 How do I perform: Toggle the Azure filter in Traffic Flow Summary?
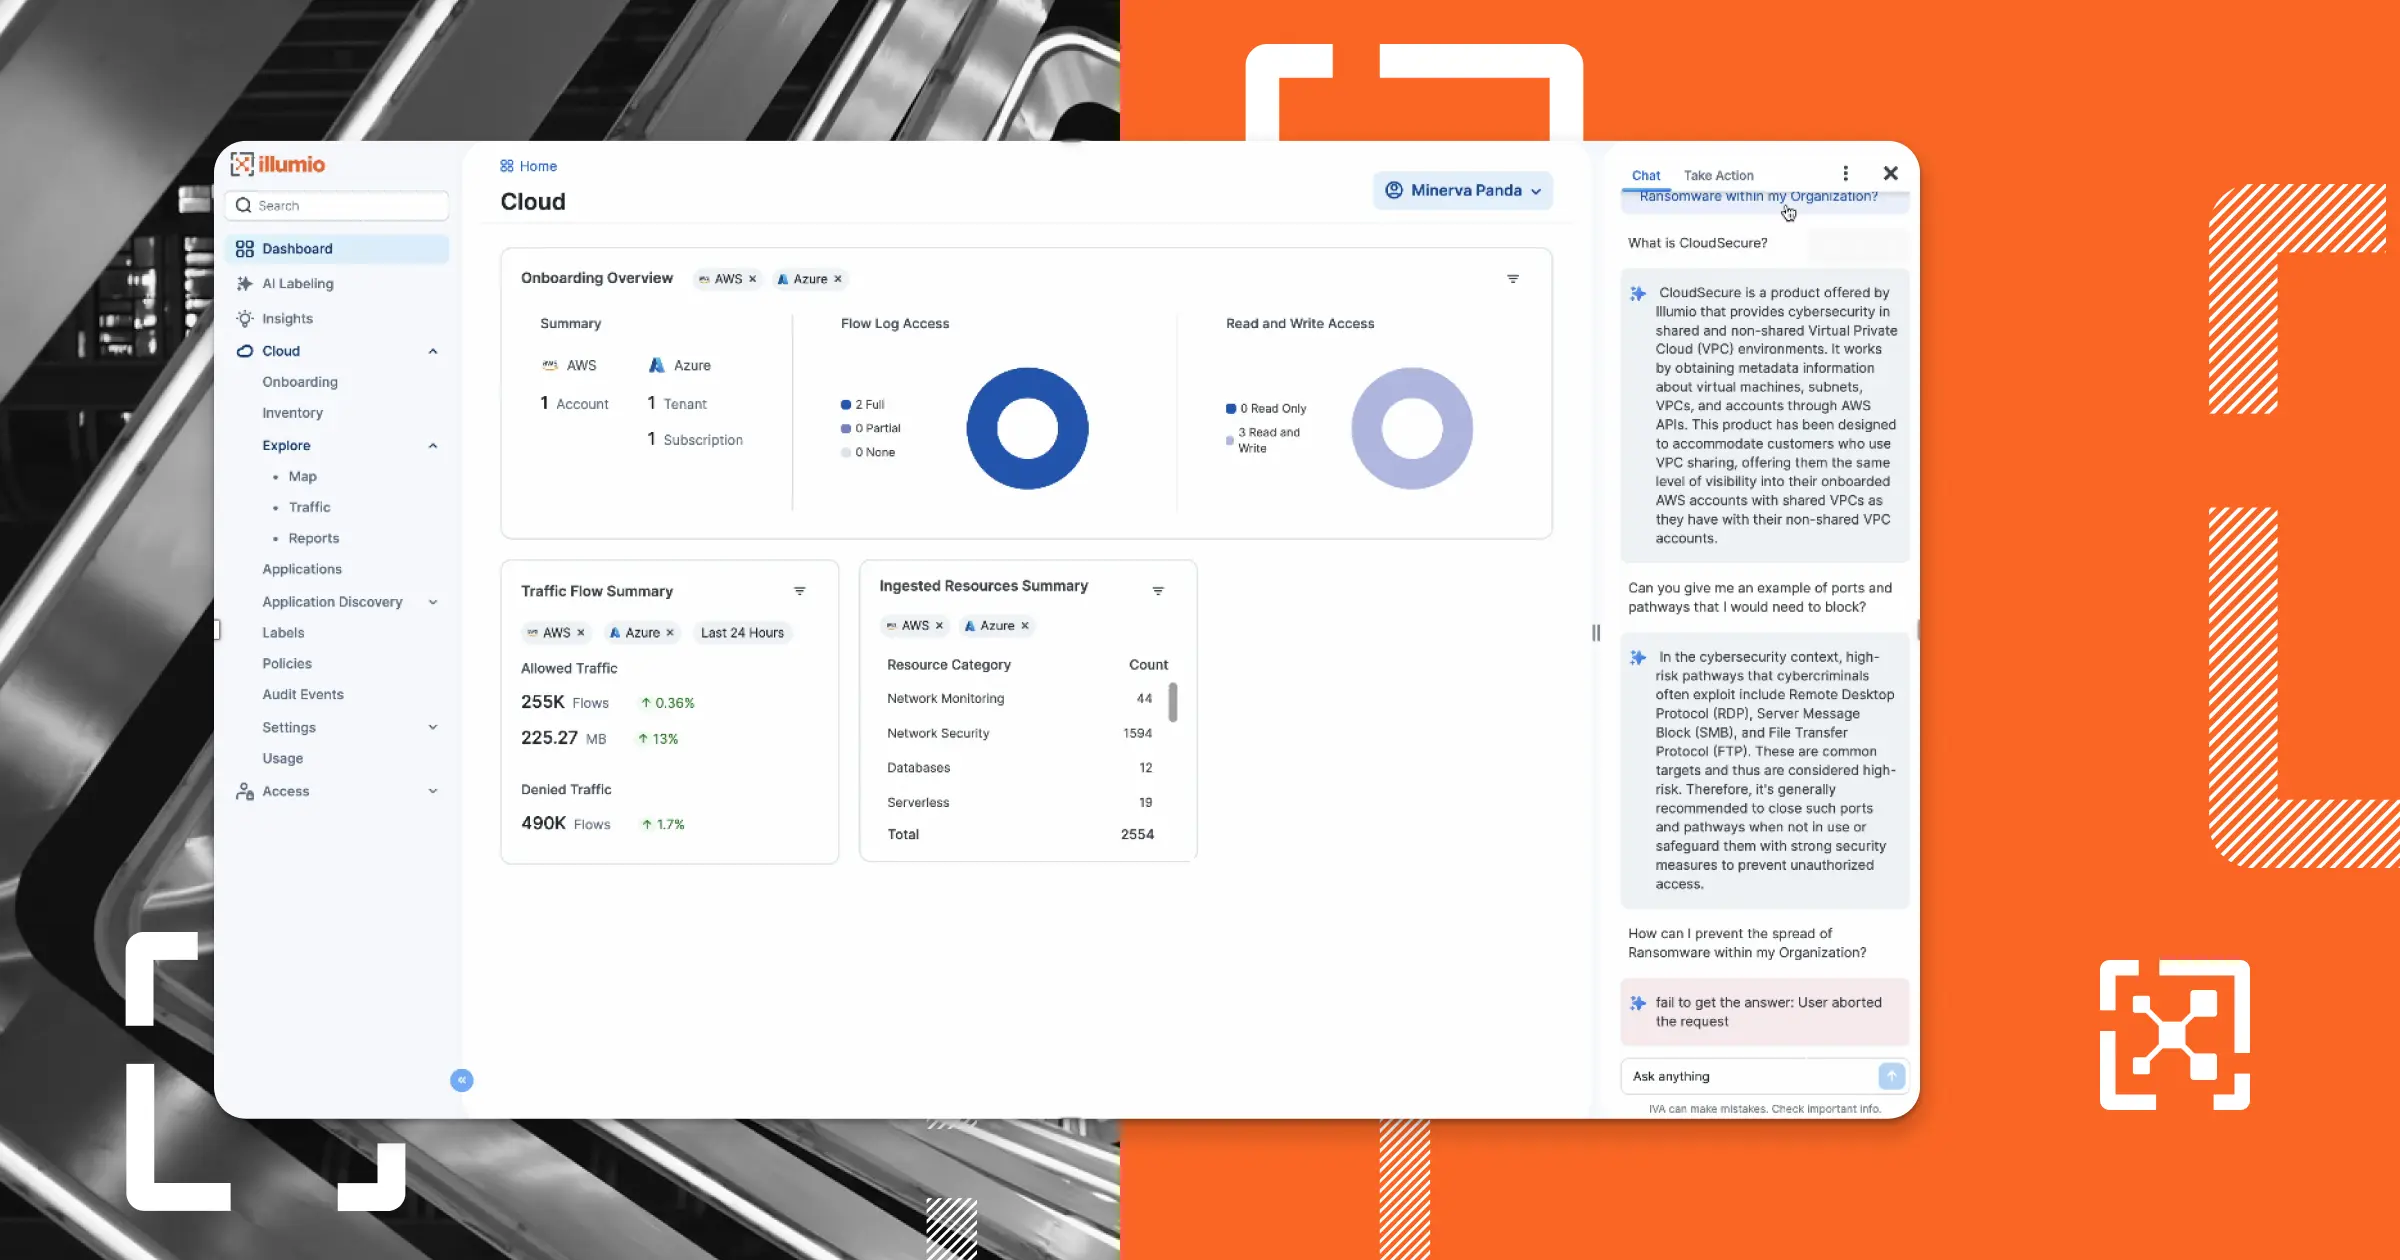click(668, 632)
